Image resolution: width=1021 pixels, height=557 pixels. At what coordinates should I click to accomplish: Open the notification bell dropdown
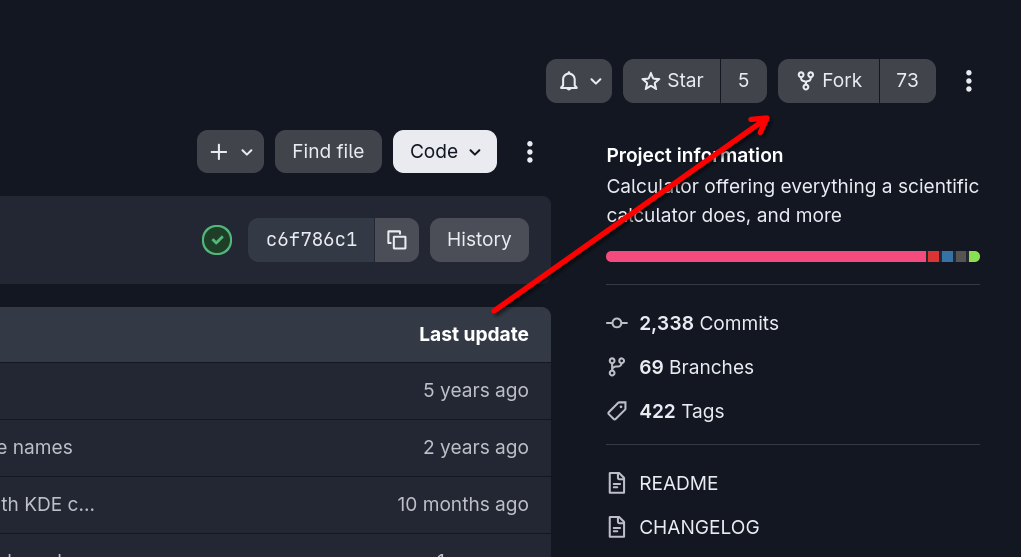pyautogui.click(x=579, y=81)
